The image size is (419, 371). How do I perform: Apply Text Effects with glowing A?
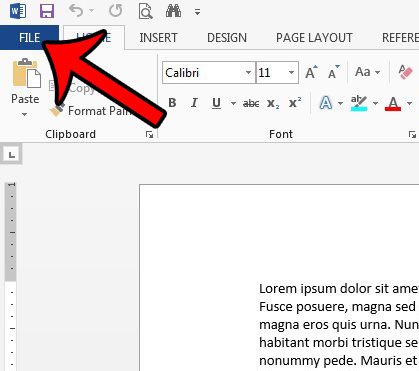(x=326, y=103)
